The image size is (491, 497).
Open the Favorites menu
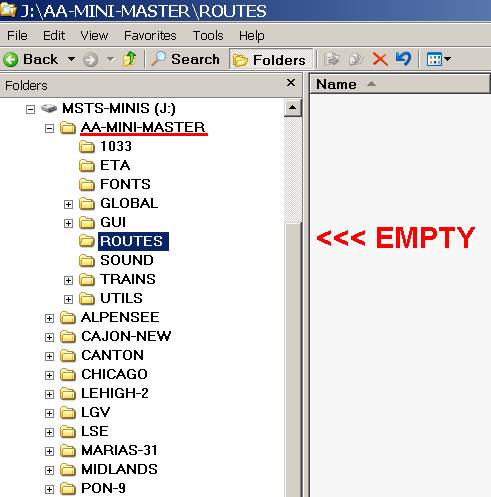(150, 35)
